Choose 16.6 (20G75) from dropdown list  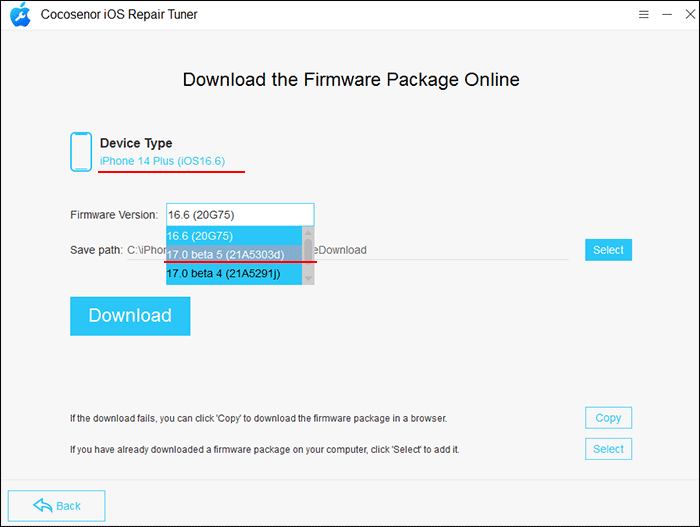coord(234,236)
